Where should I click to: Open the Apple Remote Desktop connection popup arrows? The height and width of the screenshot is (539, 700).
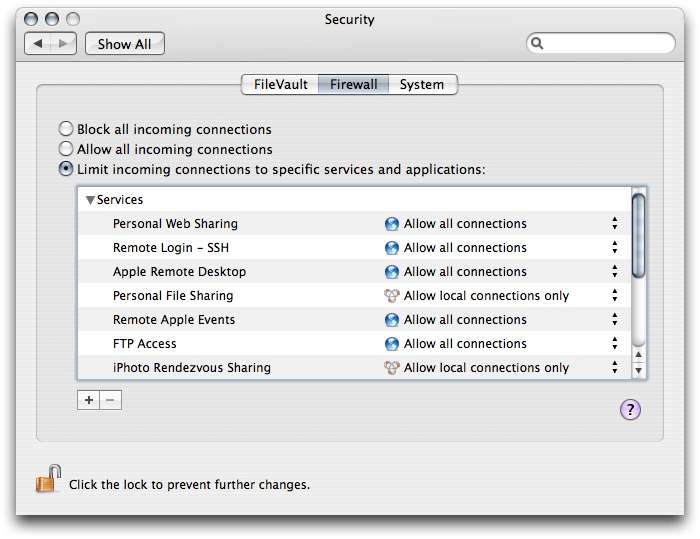click(615, 272)
